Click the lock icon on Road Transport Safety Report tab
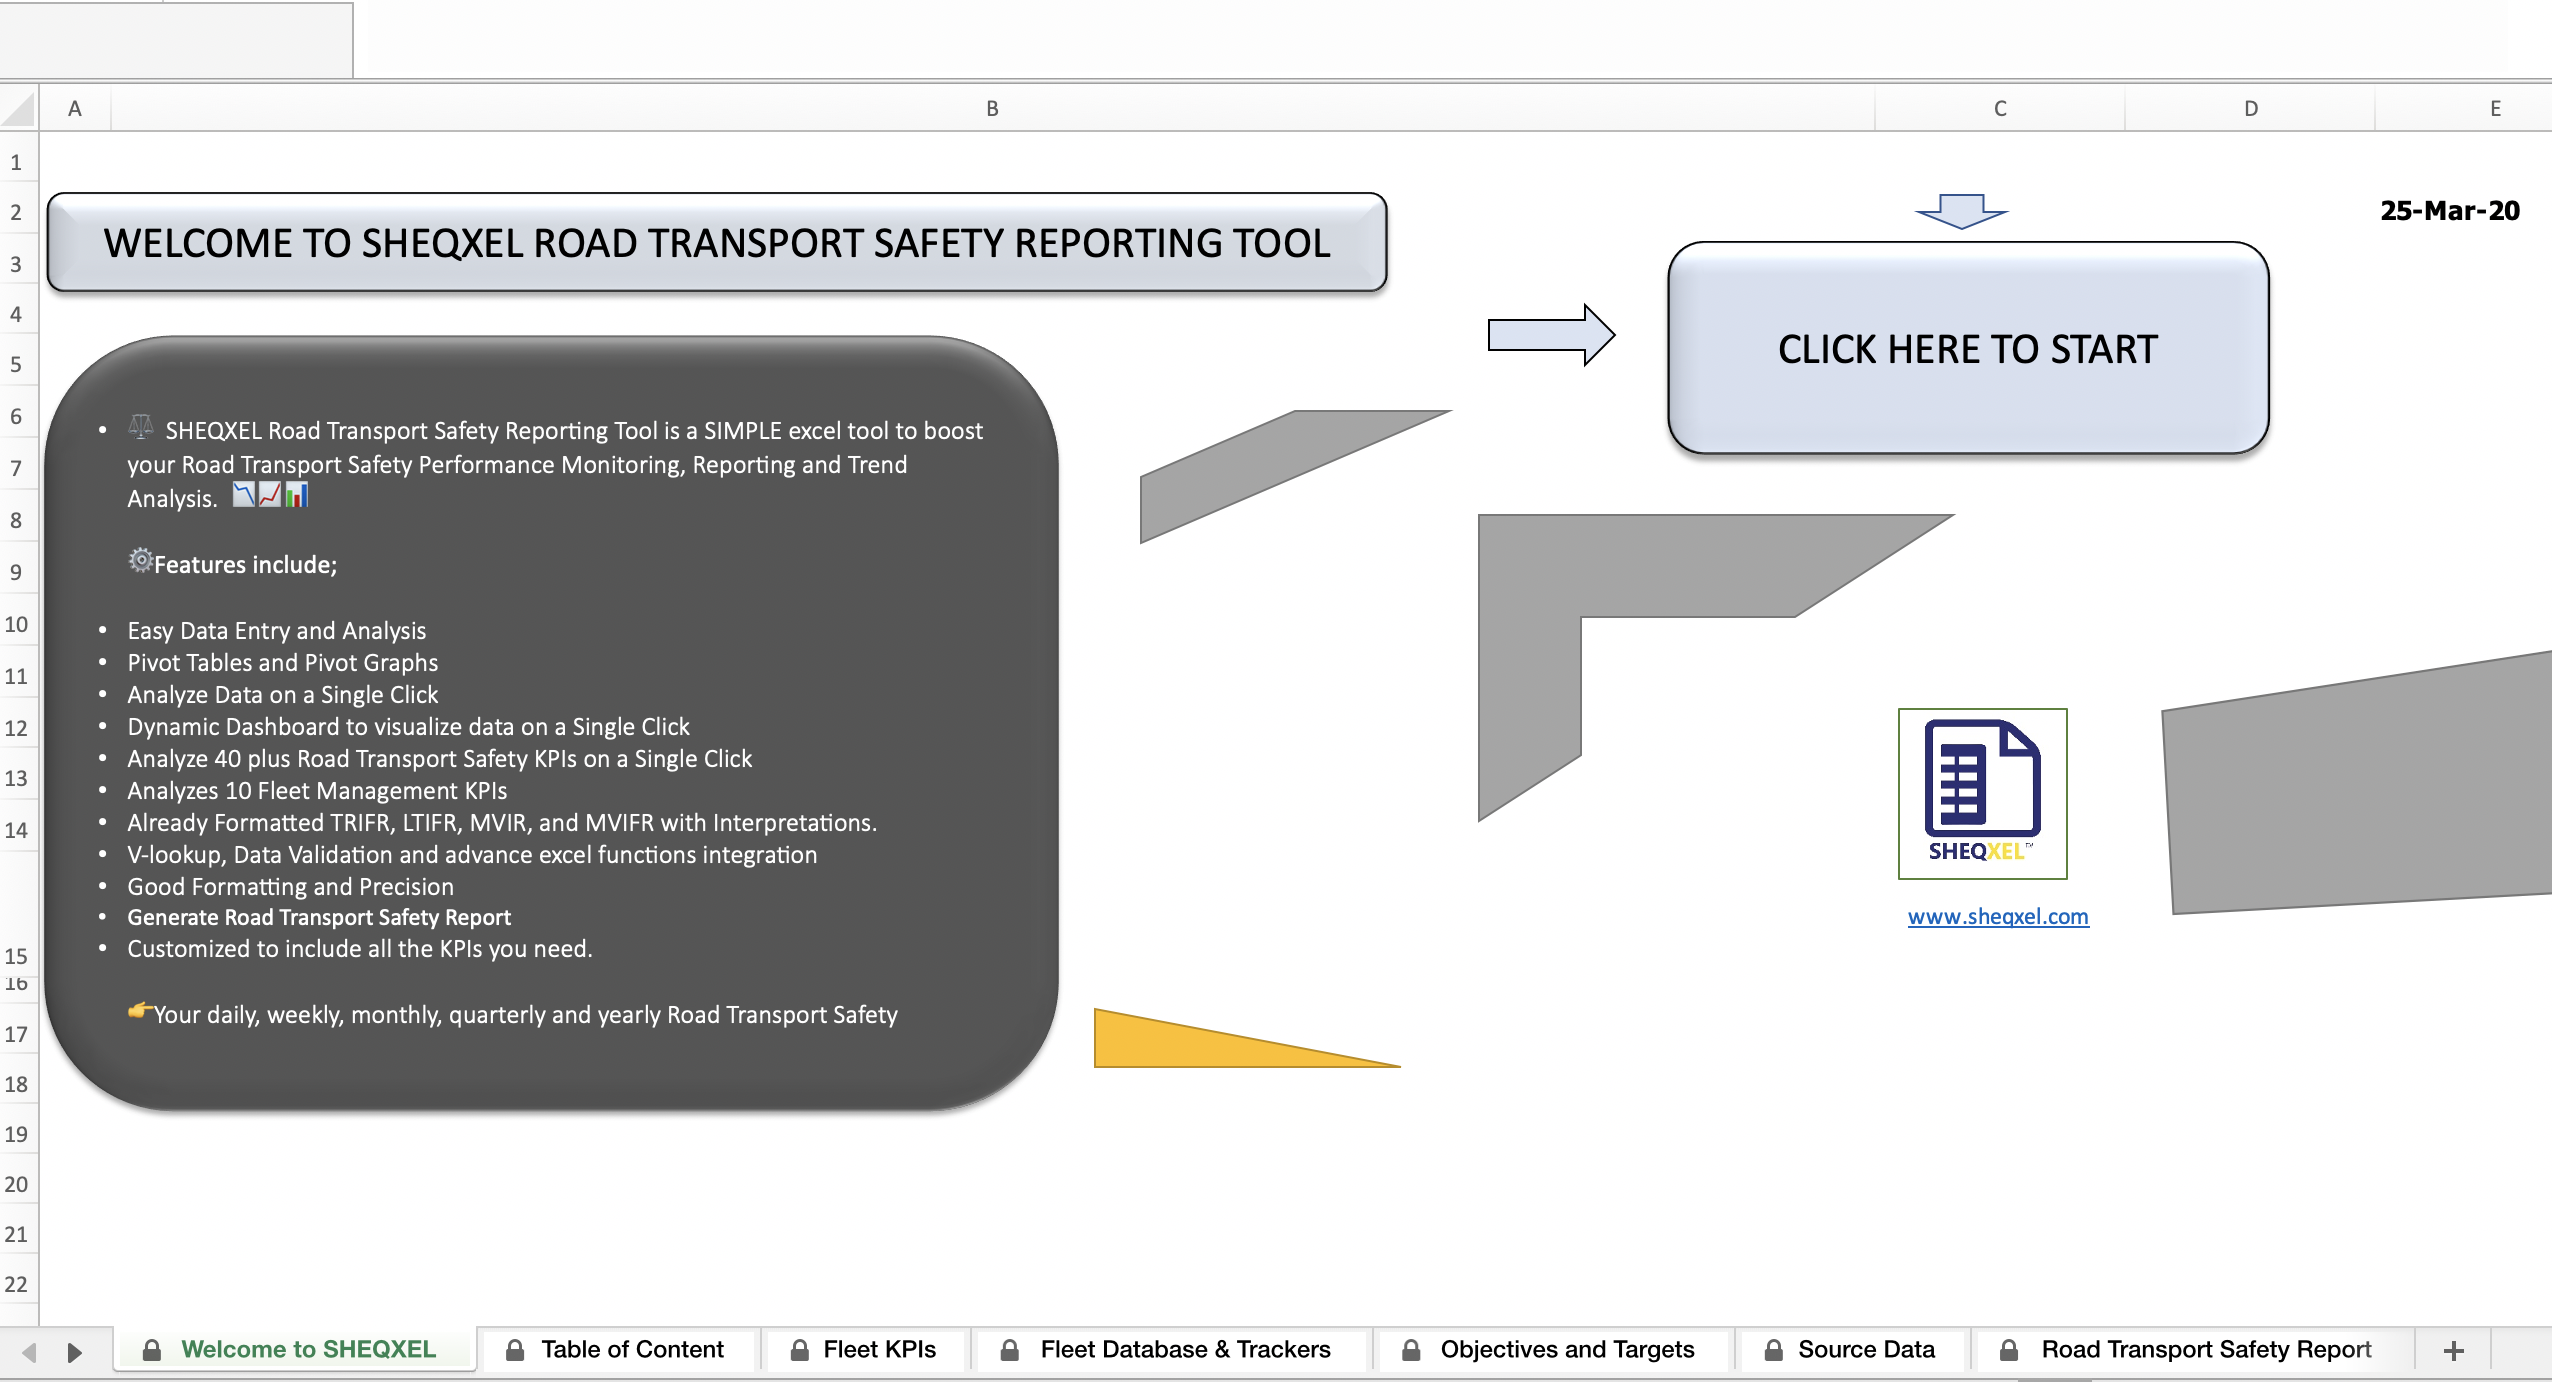The image size is (2552, 1382). pos(2008,1350)
